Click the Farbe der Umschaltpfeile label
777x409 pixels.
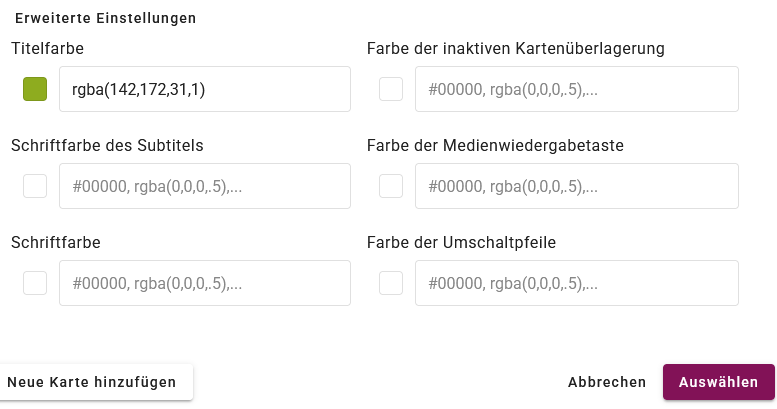(475, 242)
